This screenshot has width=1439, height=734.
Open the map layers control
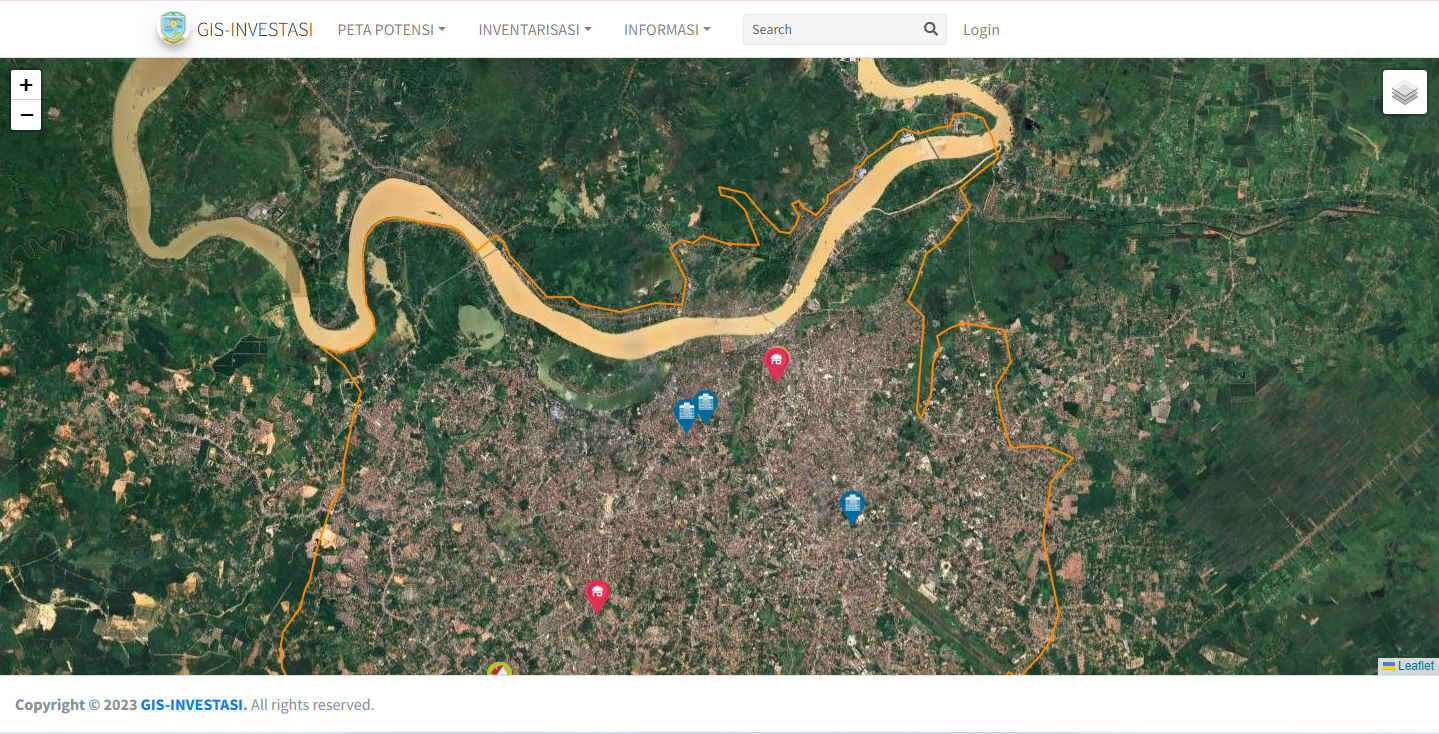pos(1404,92)
